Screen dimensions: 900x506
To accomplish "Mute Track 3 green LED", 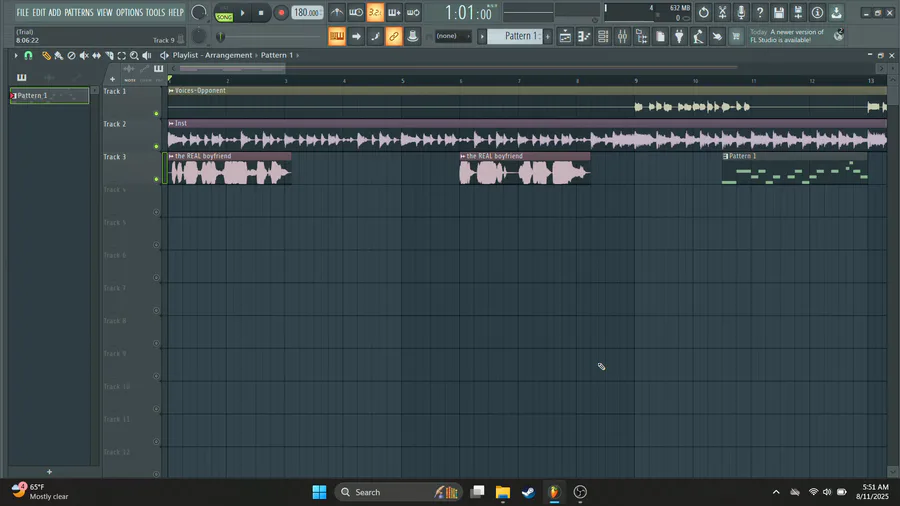I will [156, 179].
